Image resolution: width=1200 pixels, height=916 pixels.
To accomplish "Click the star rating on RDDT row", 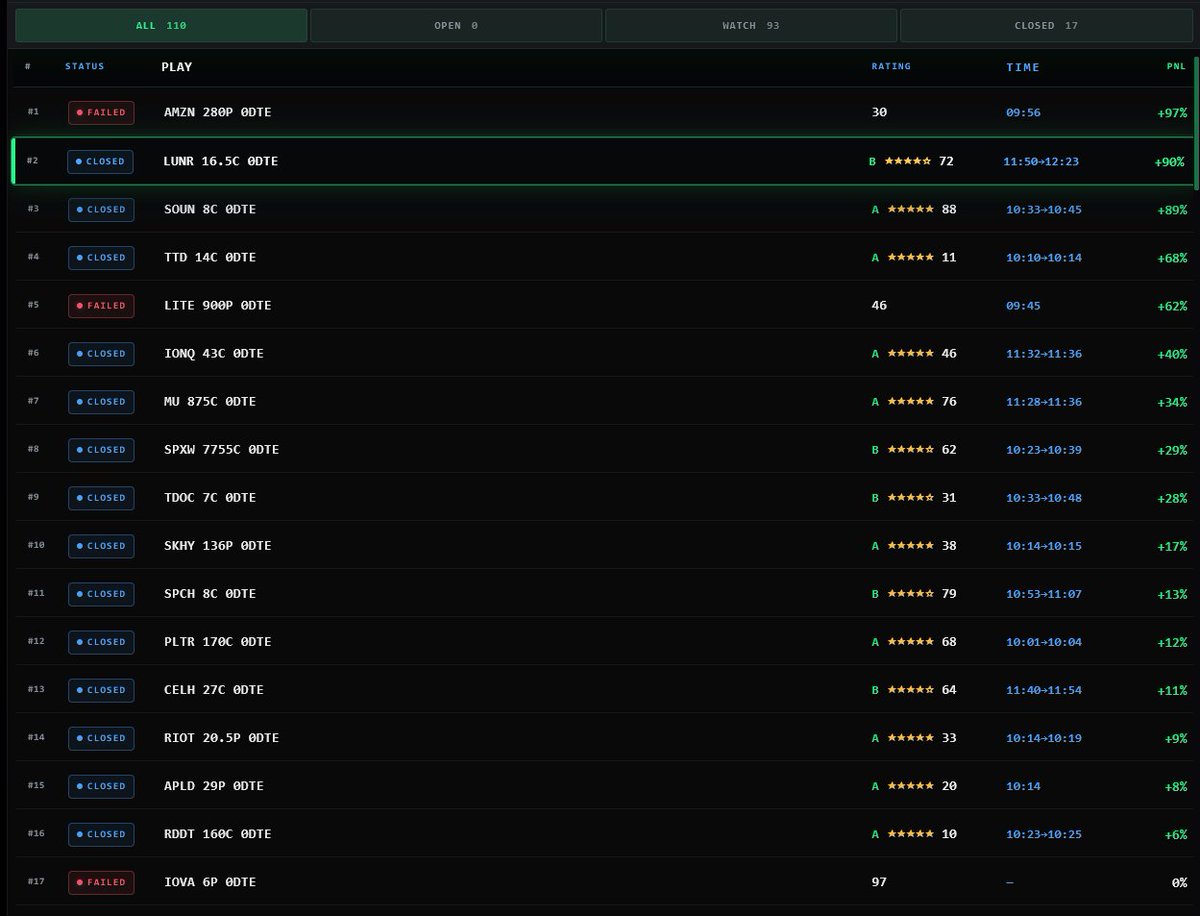I will pos(909,833).
